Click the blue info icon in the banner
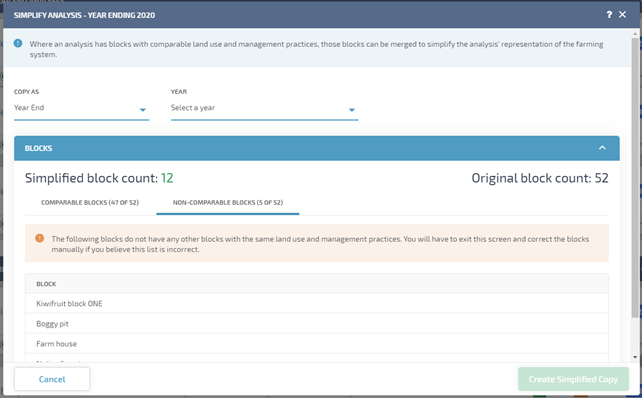 18,43
